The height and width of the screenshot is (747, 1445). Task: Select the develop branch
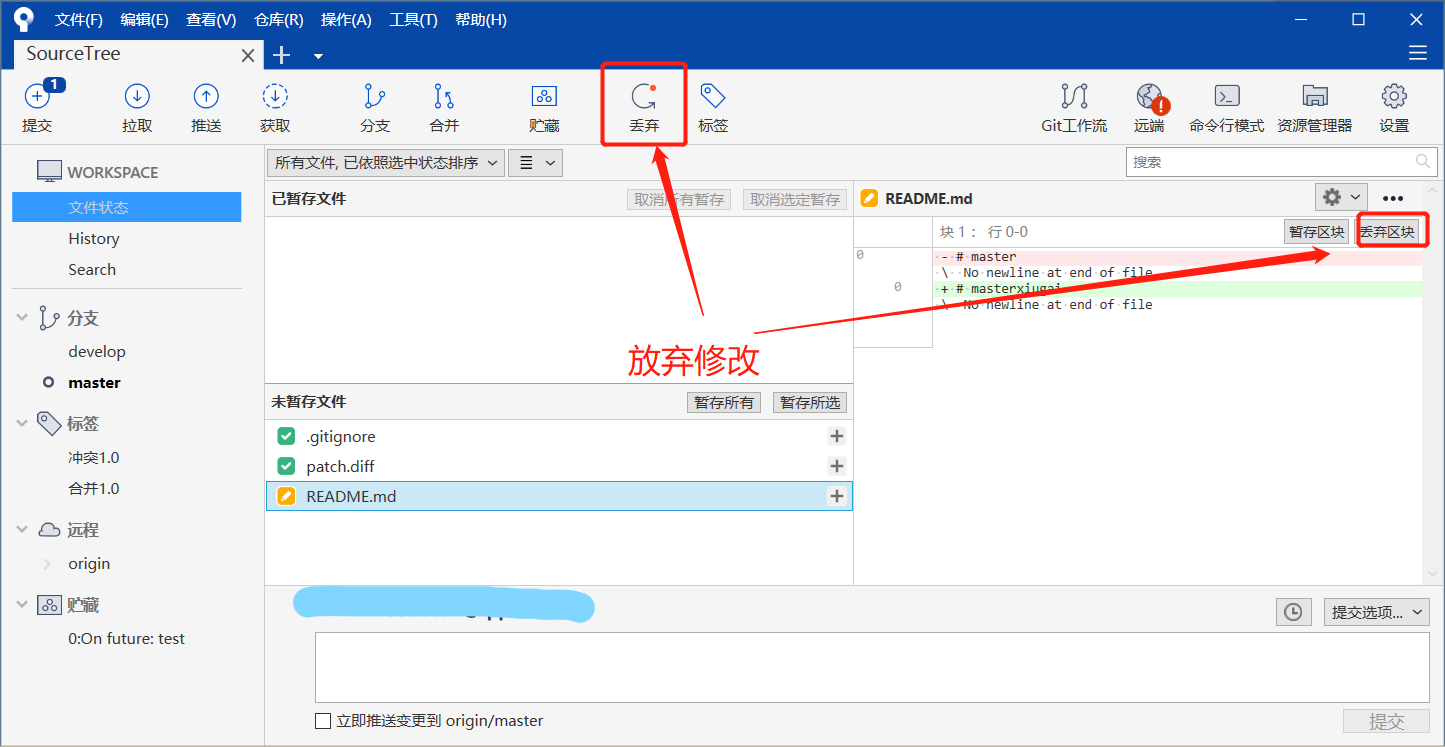pos(97,351)
